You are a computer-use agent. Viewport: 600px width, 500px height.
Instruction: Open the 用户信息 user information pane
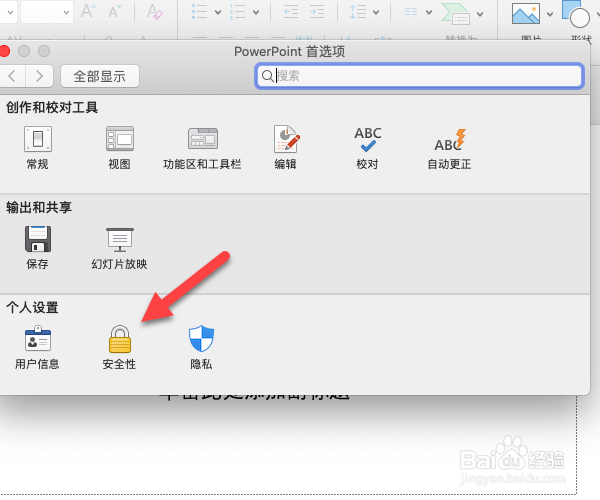pos(37,347)
